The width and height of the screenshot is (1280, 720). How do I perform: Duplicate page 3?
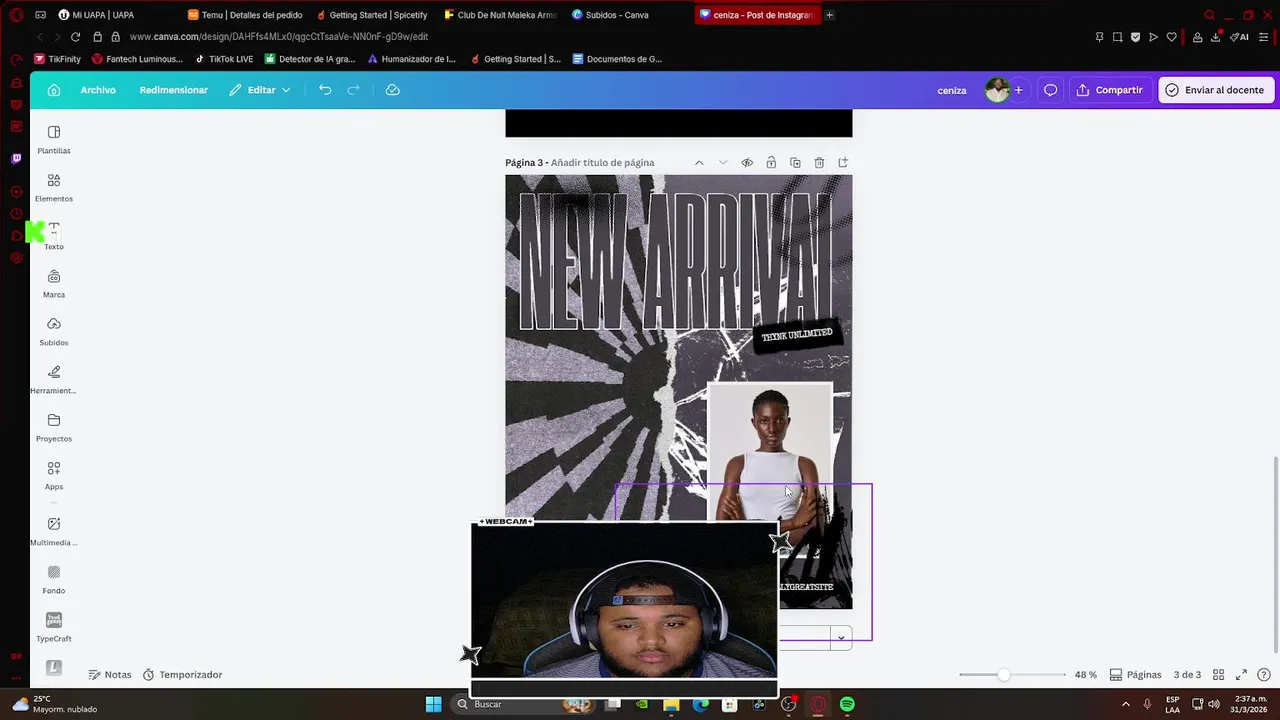click(795, 163)
